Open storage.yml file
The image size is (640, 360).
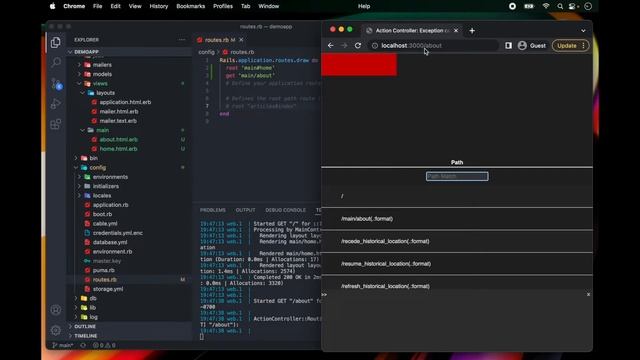click(x=108, y=289)
